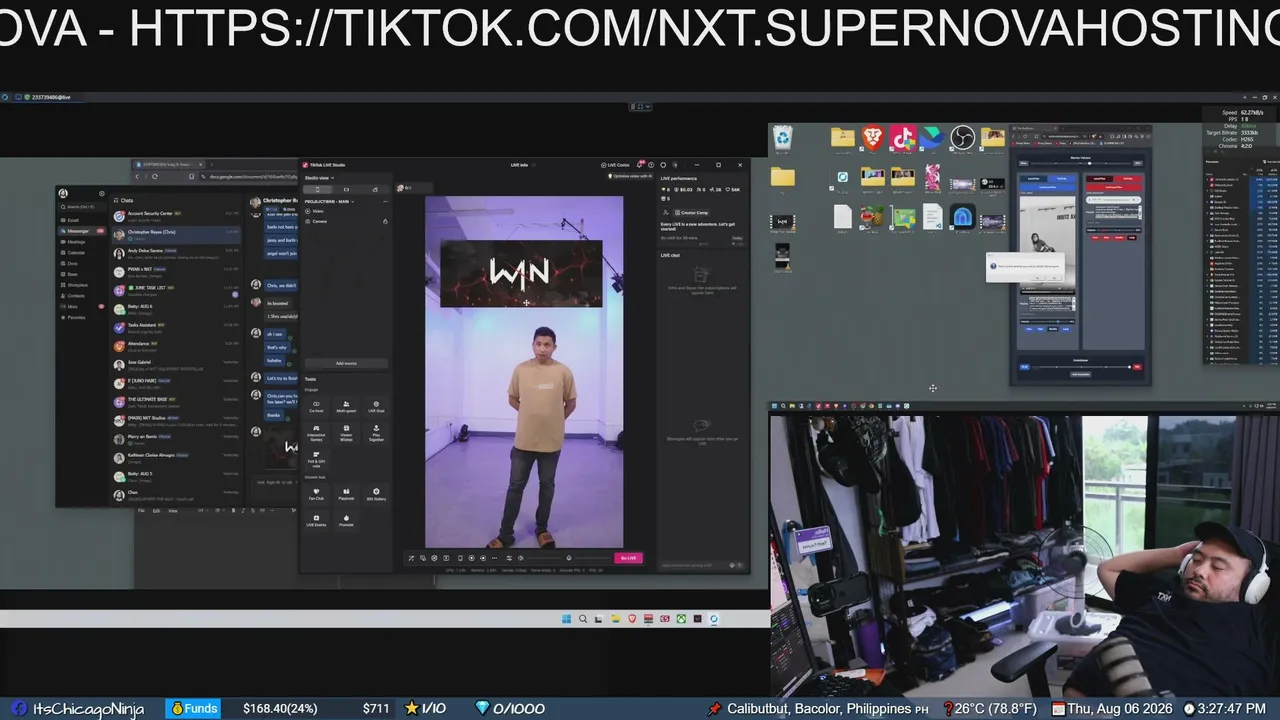Screen dimensions: 1280x720
Task: Open the Play Together tool
Action: 376,432
